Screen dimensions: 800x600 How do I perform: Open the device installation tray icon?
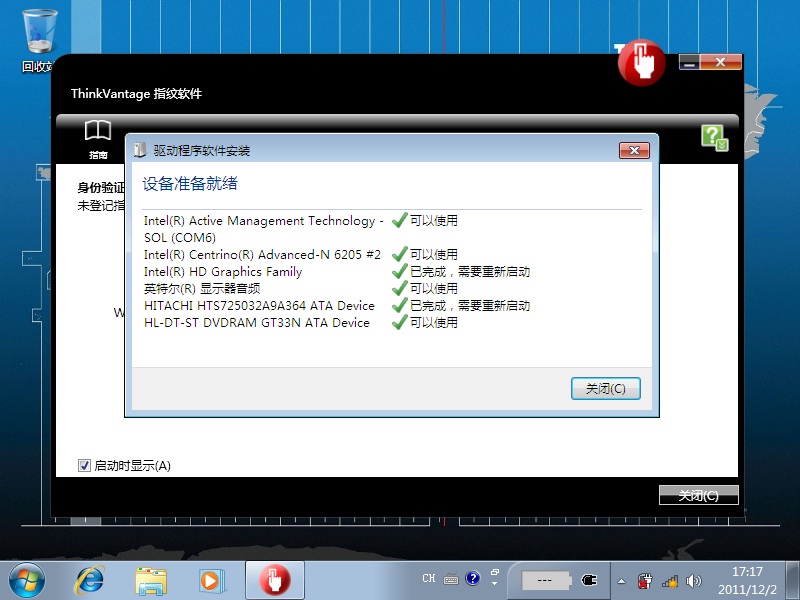point(645,581)
